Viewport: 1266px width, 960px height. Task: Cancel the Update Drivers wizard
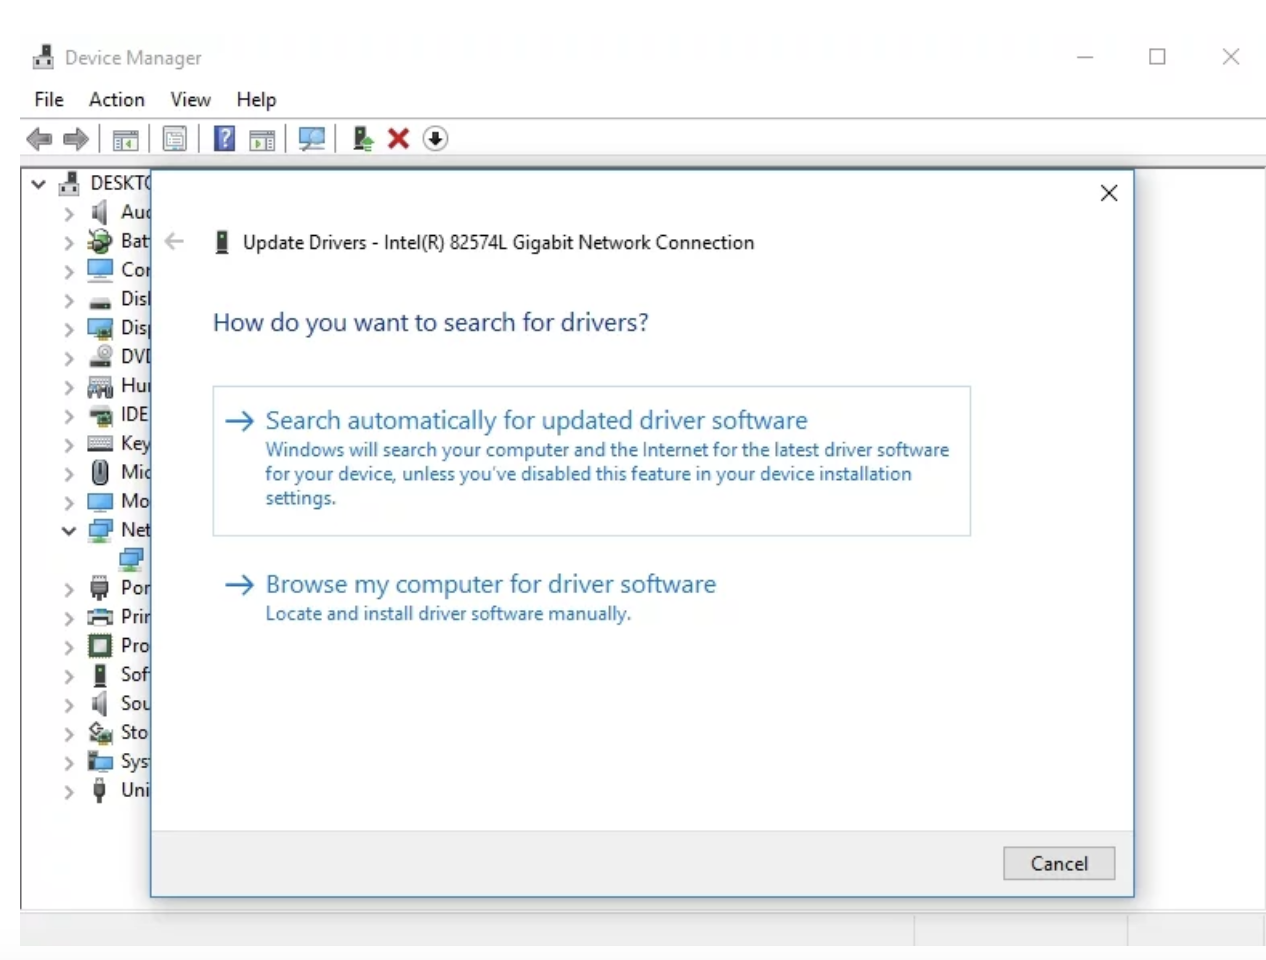pos(1059,863)
